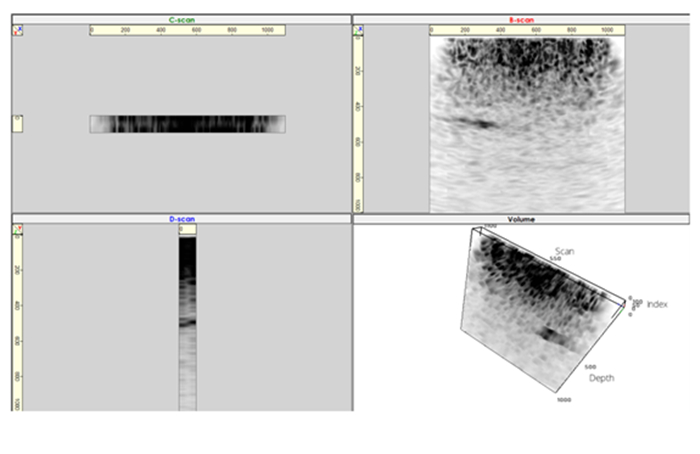Click the dark flaw indication in B-scan
This screenshot has width=700, height=454.
475,123
